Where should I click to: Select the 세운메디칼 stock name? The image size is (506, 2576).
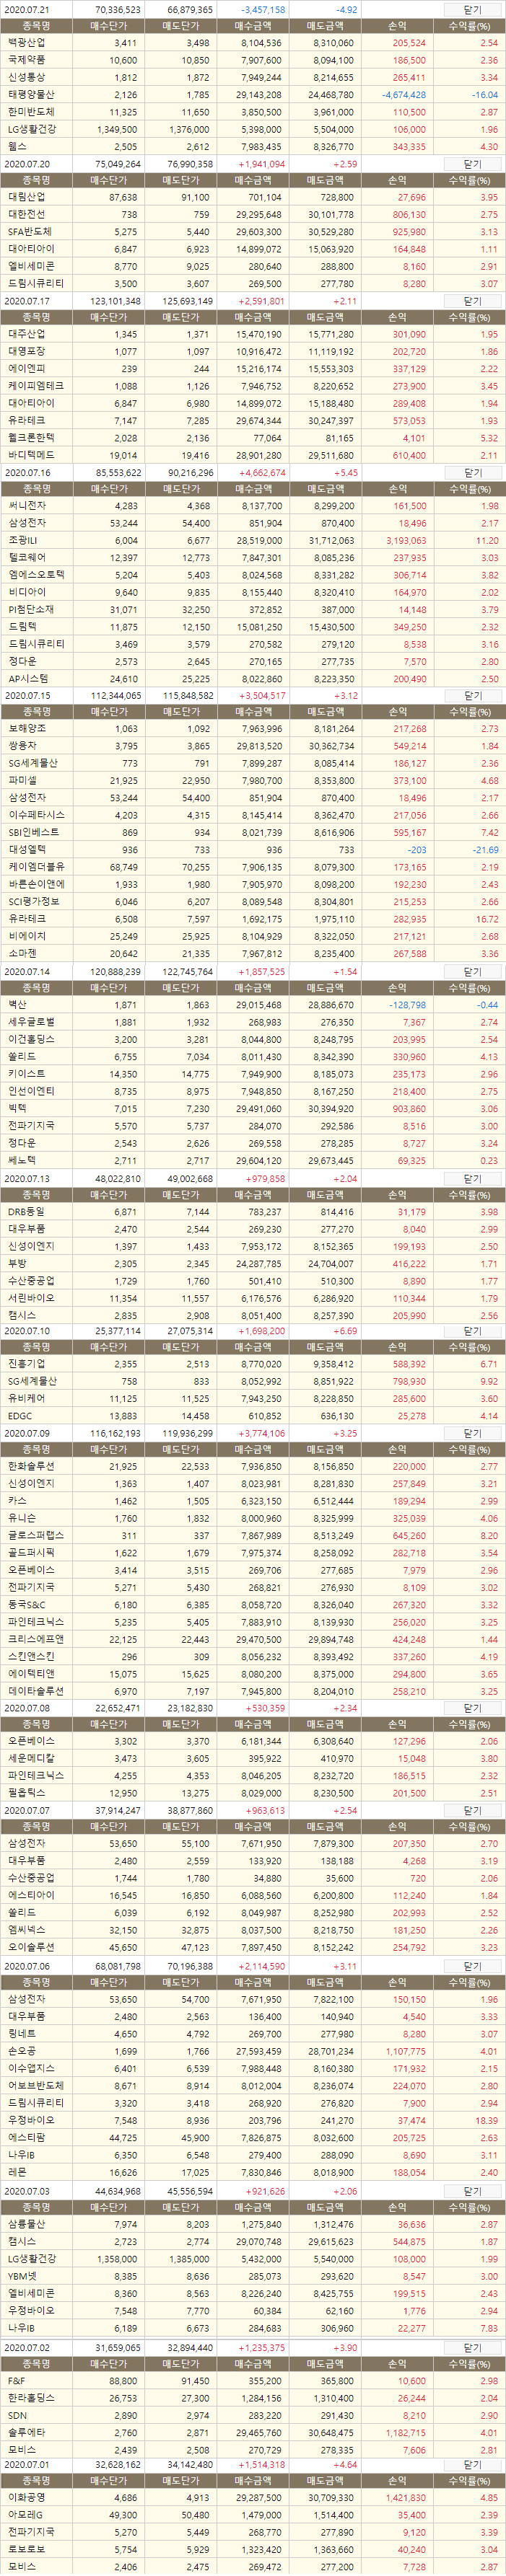31,1759
